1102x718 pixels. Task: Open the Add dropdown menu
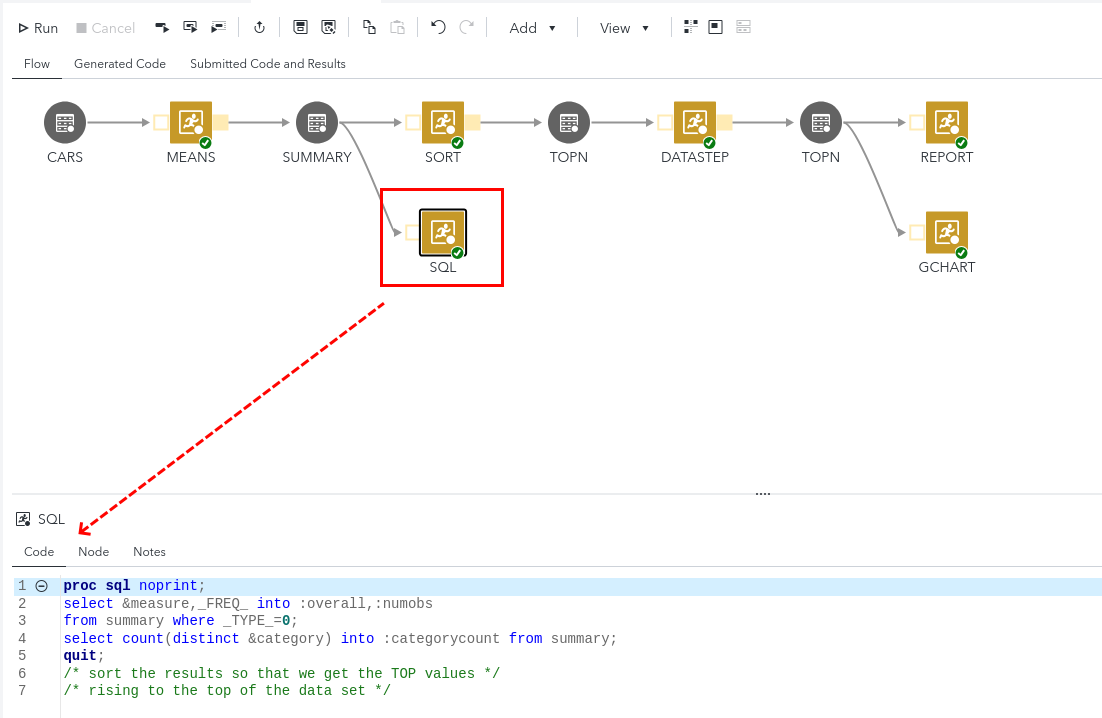coord(532,28)
